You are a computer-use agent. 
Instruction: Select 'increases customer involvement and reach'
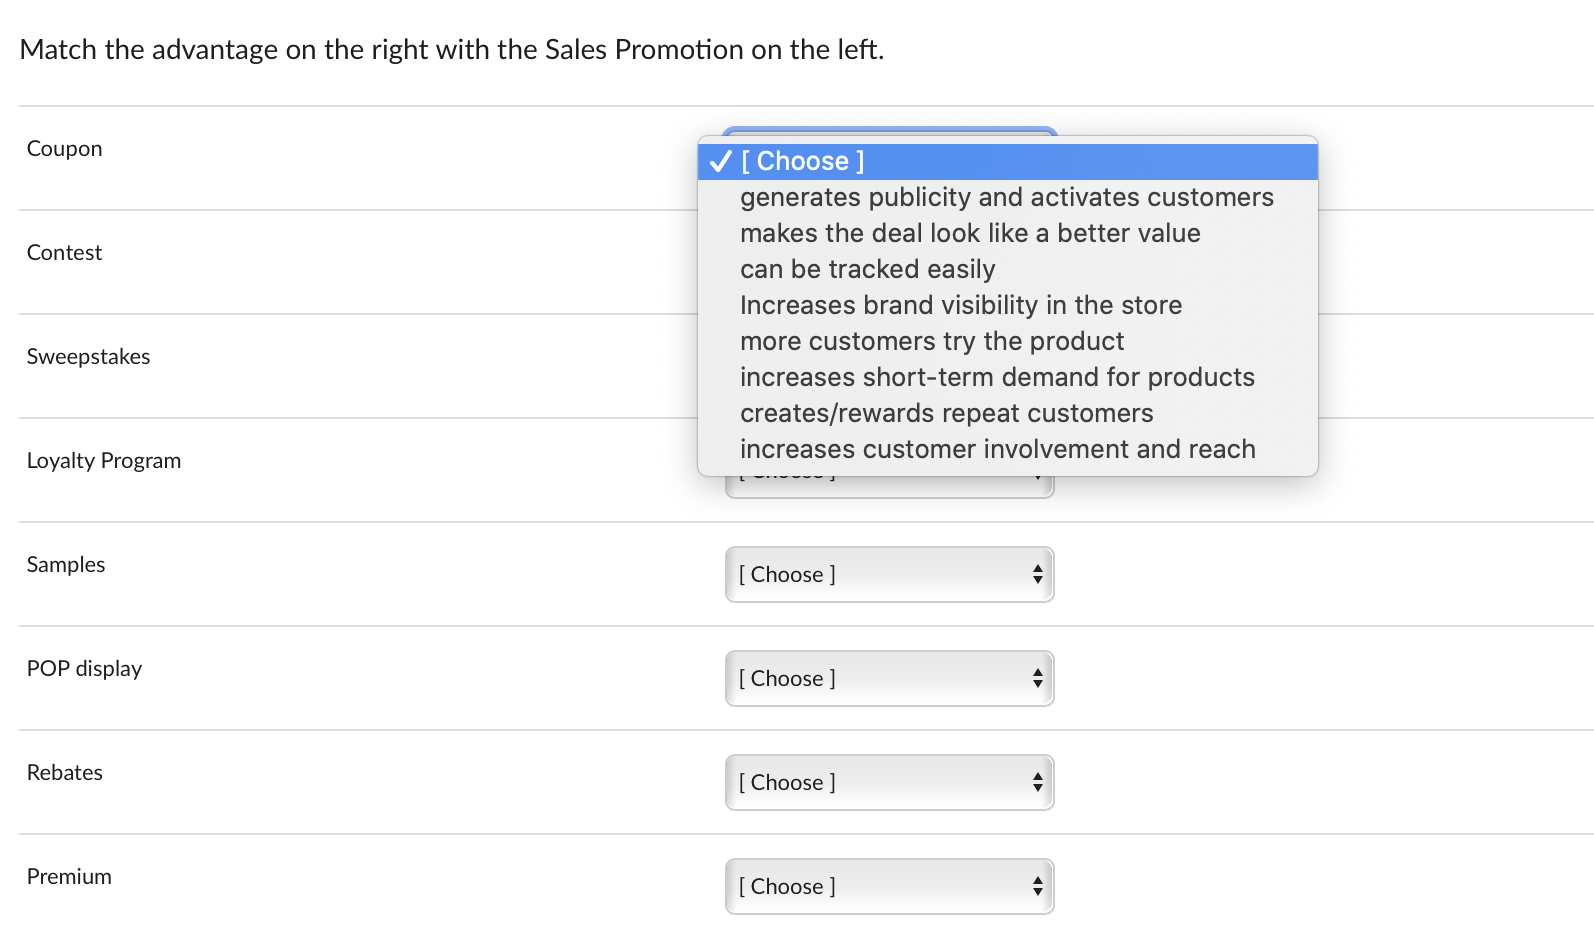click(997, 449)
